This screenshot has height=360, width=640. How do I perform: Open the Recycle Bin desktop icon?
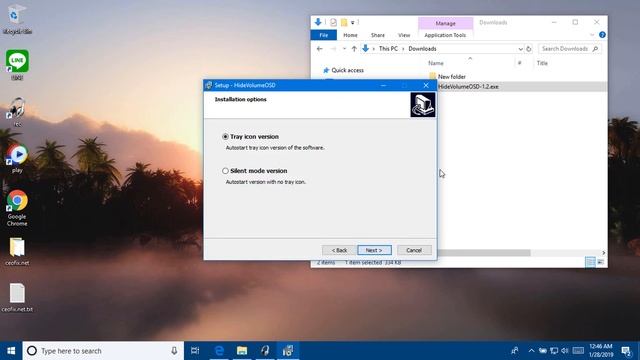point(16,20)
